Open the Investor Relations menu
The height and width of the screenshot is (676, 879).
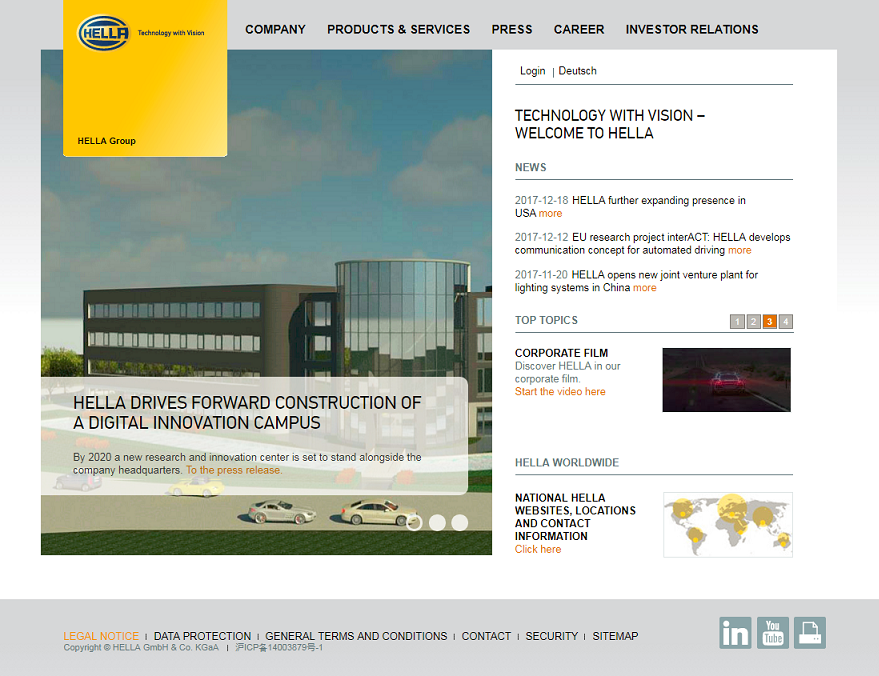click(692, 29)
